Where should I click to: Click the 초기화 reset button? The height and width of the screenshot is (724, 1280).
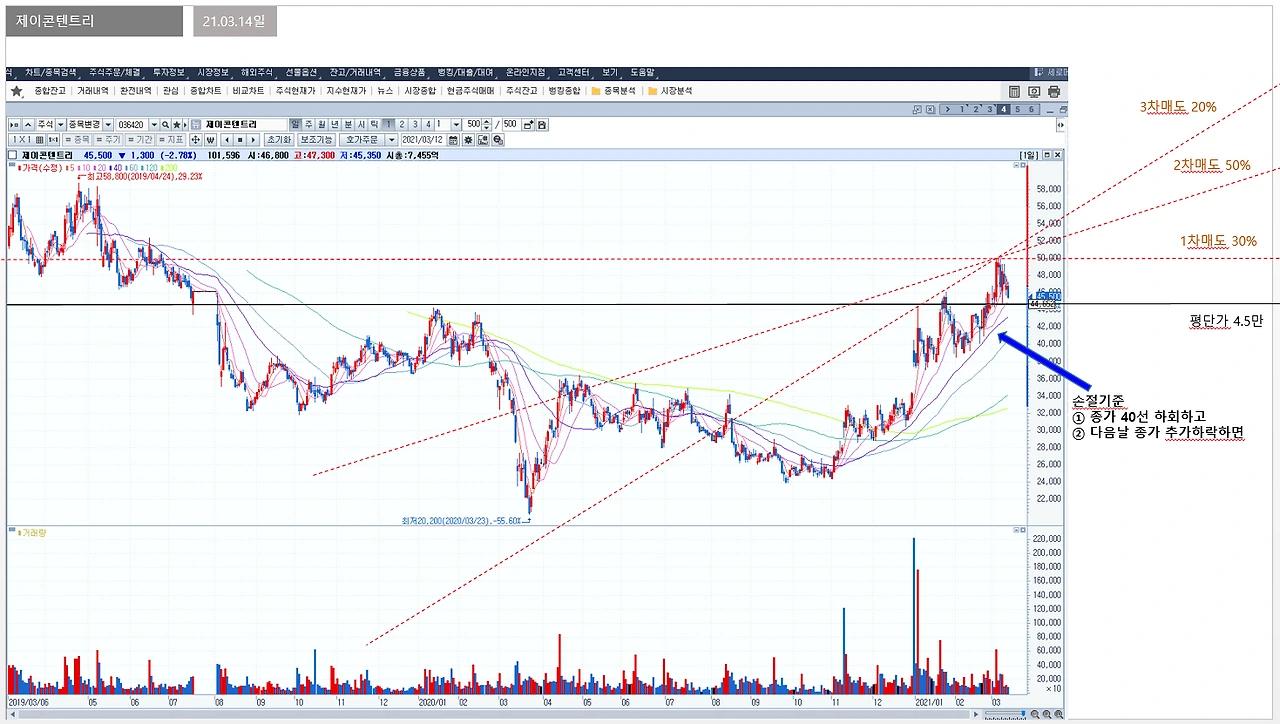point(280,140)
